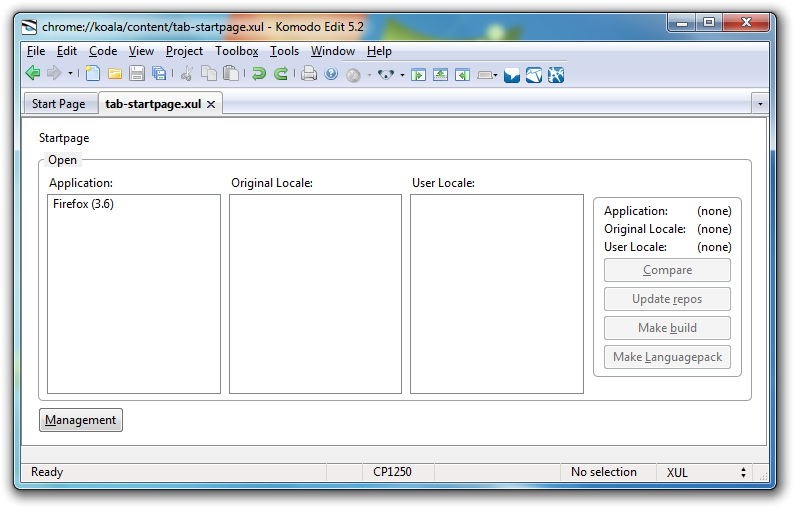
Task: Click the Copy icon
Action: (209, 74)
